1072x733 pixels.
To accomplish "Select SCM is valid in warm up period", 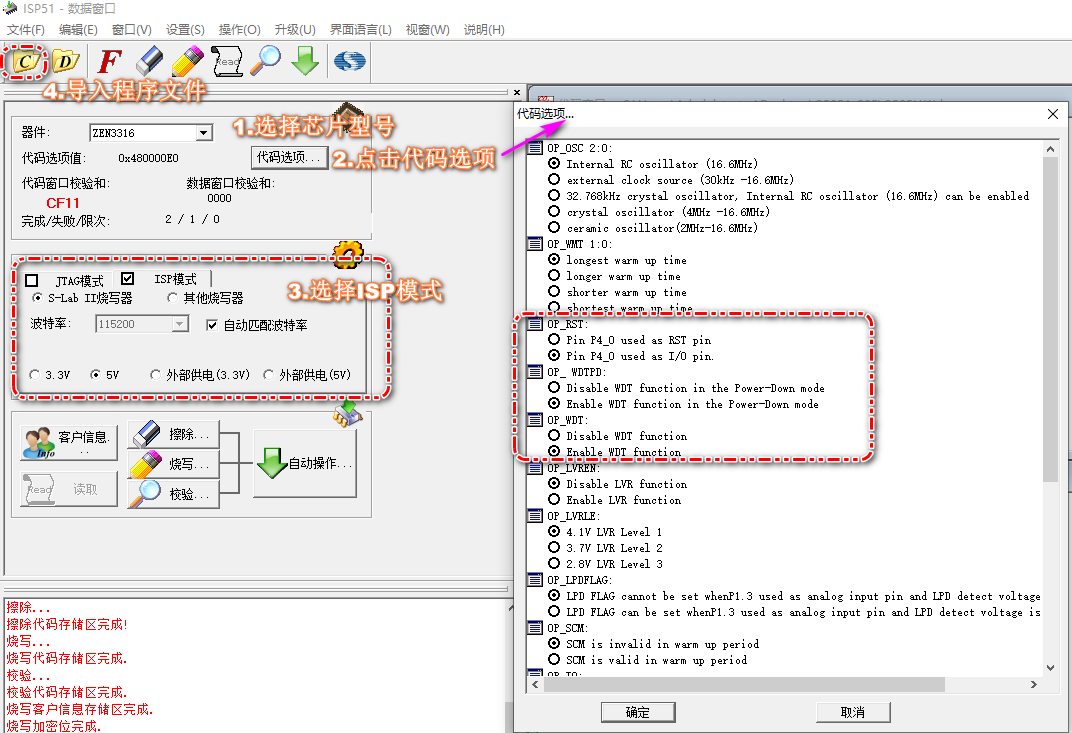I will [x=554, y=659].
